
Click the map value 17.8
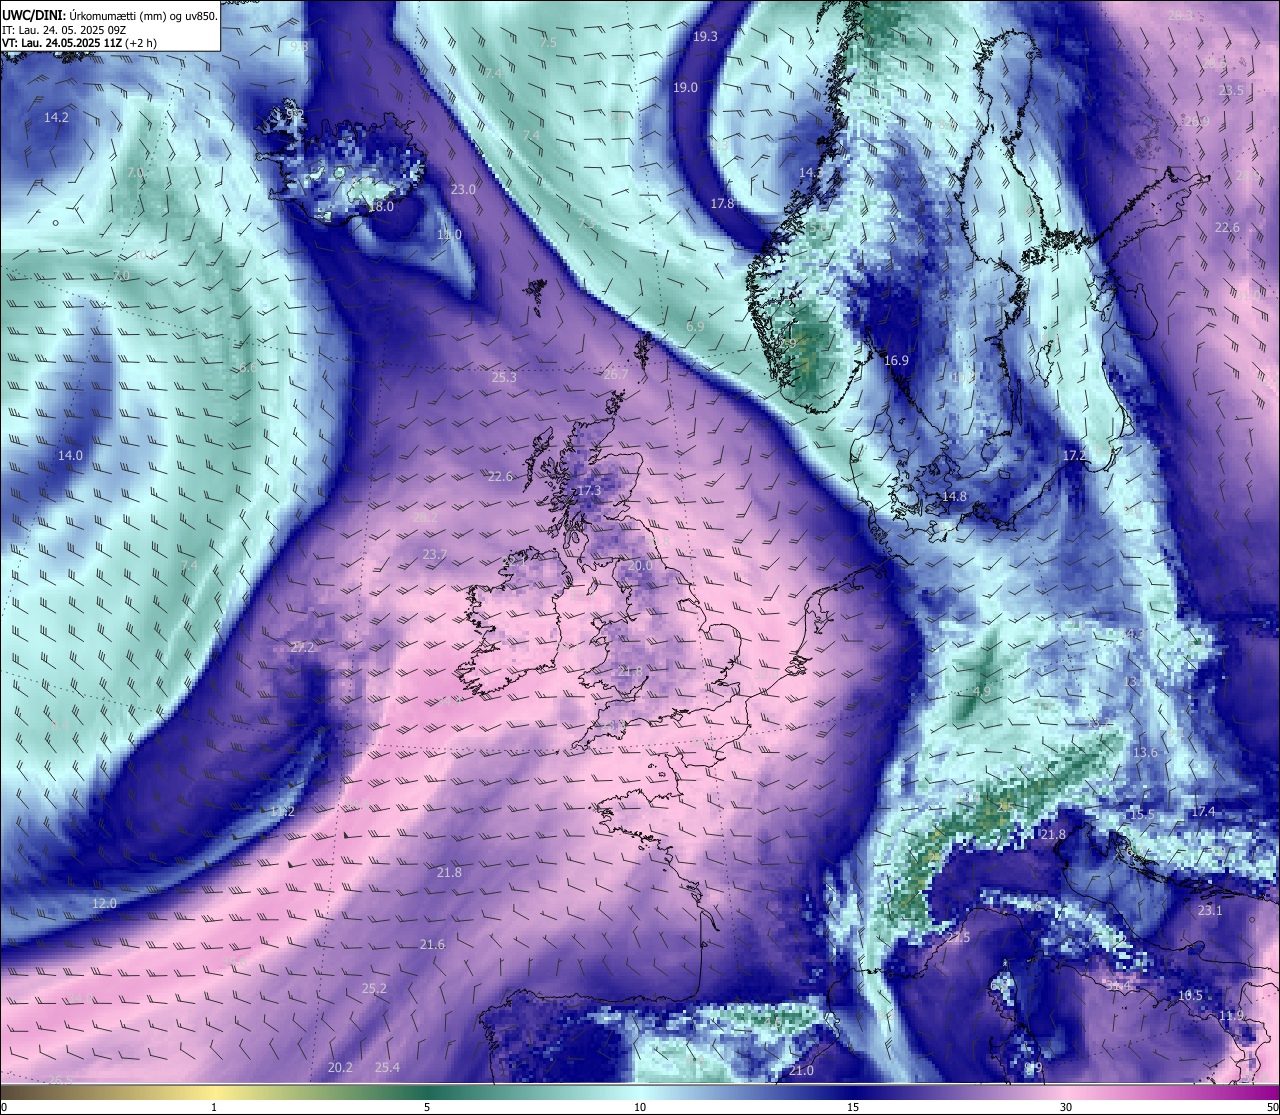722,203
